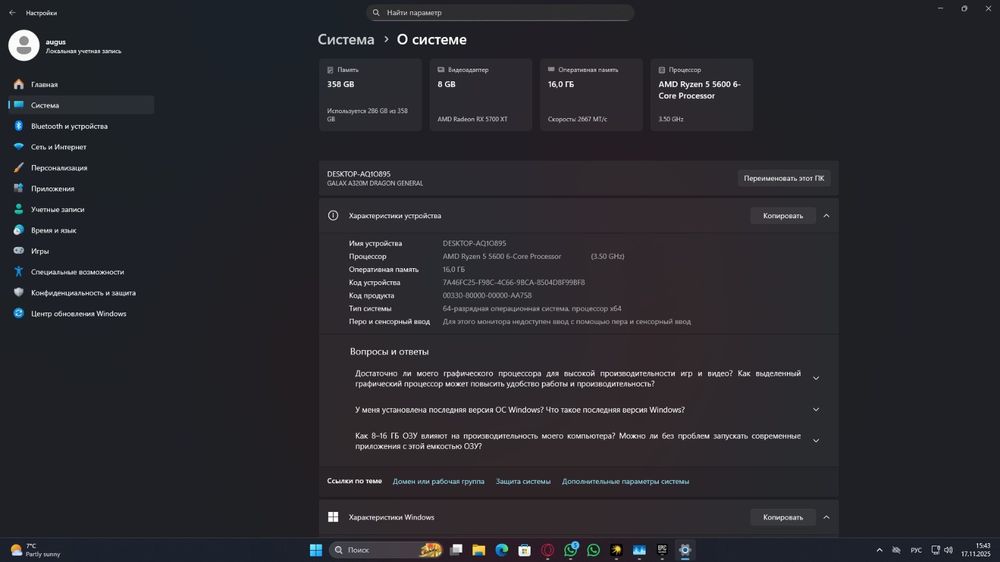Click the Специальные возможности accessibility icon
The height and width of the screenshot is (562, 1000).
click(18, 272)
